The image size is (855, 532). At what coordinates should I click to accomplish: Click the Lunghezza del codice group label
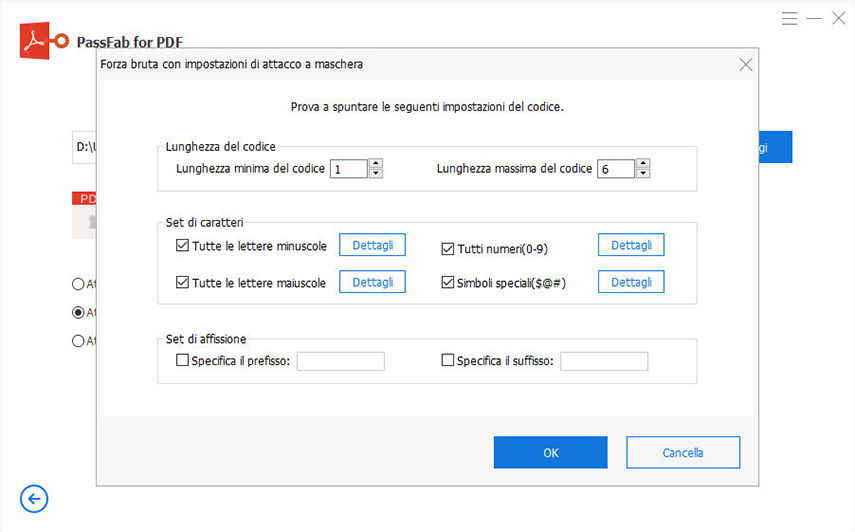[221, 147]
